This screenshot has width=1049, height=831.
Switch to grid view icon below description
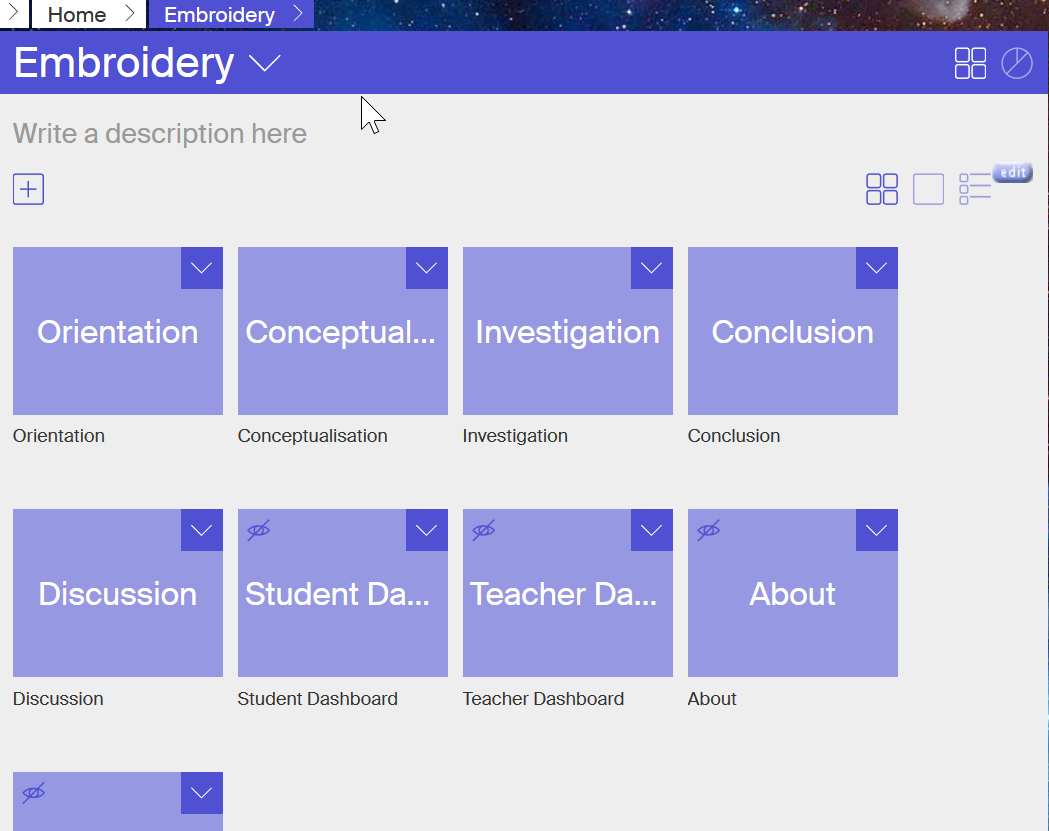pyautogui.click(x=881, y=189)
